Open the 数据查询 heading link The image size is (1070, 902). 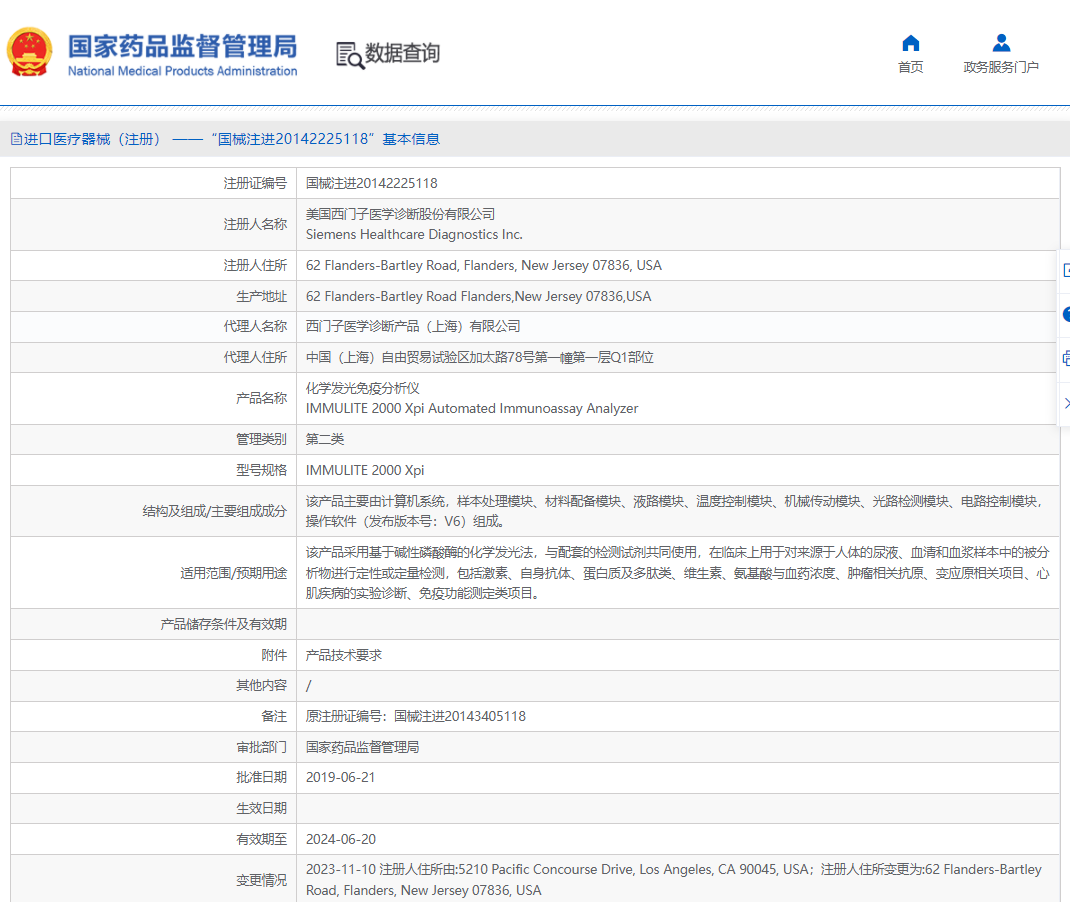[403, 53]
